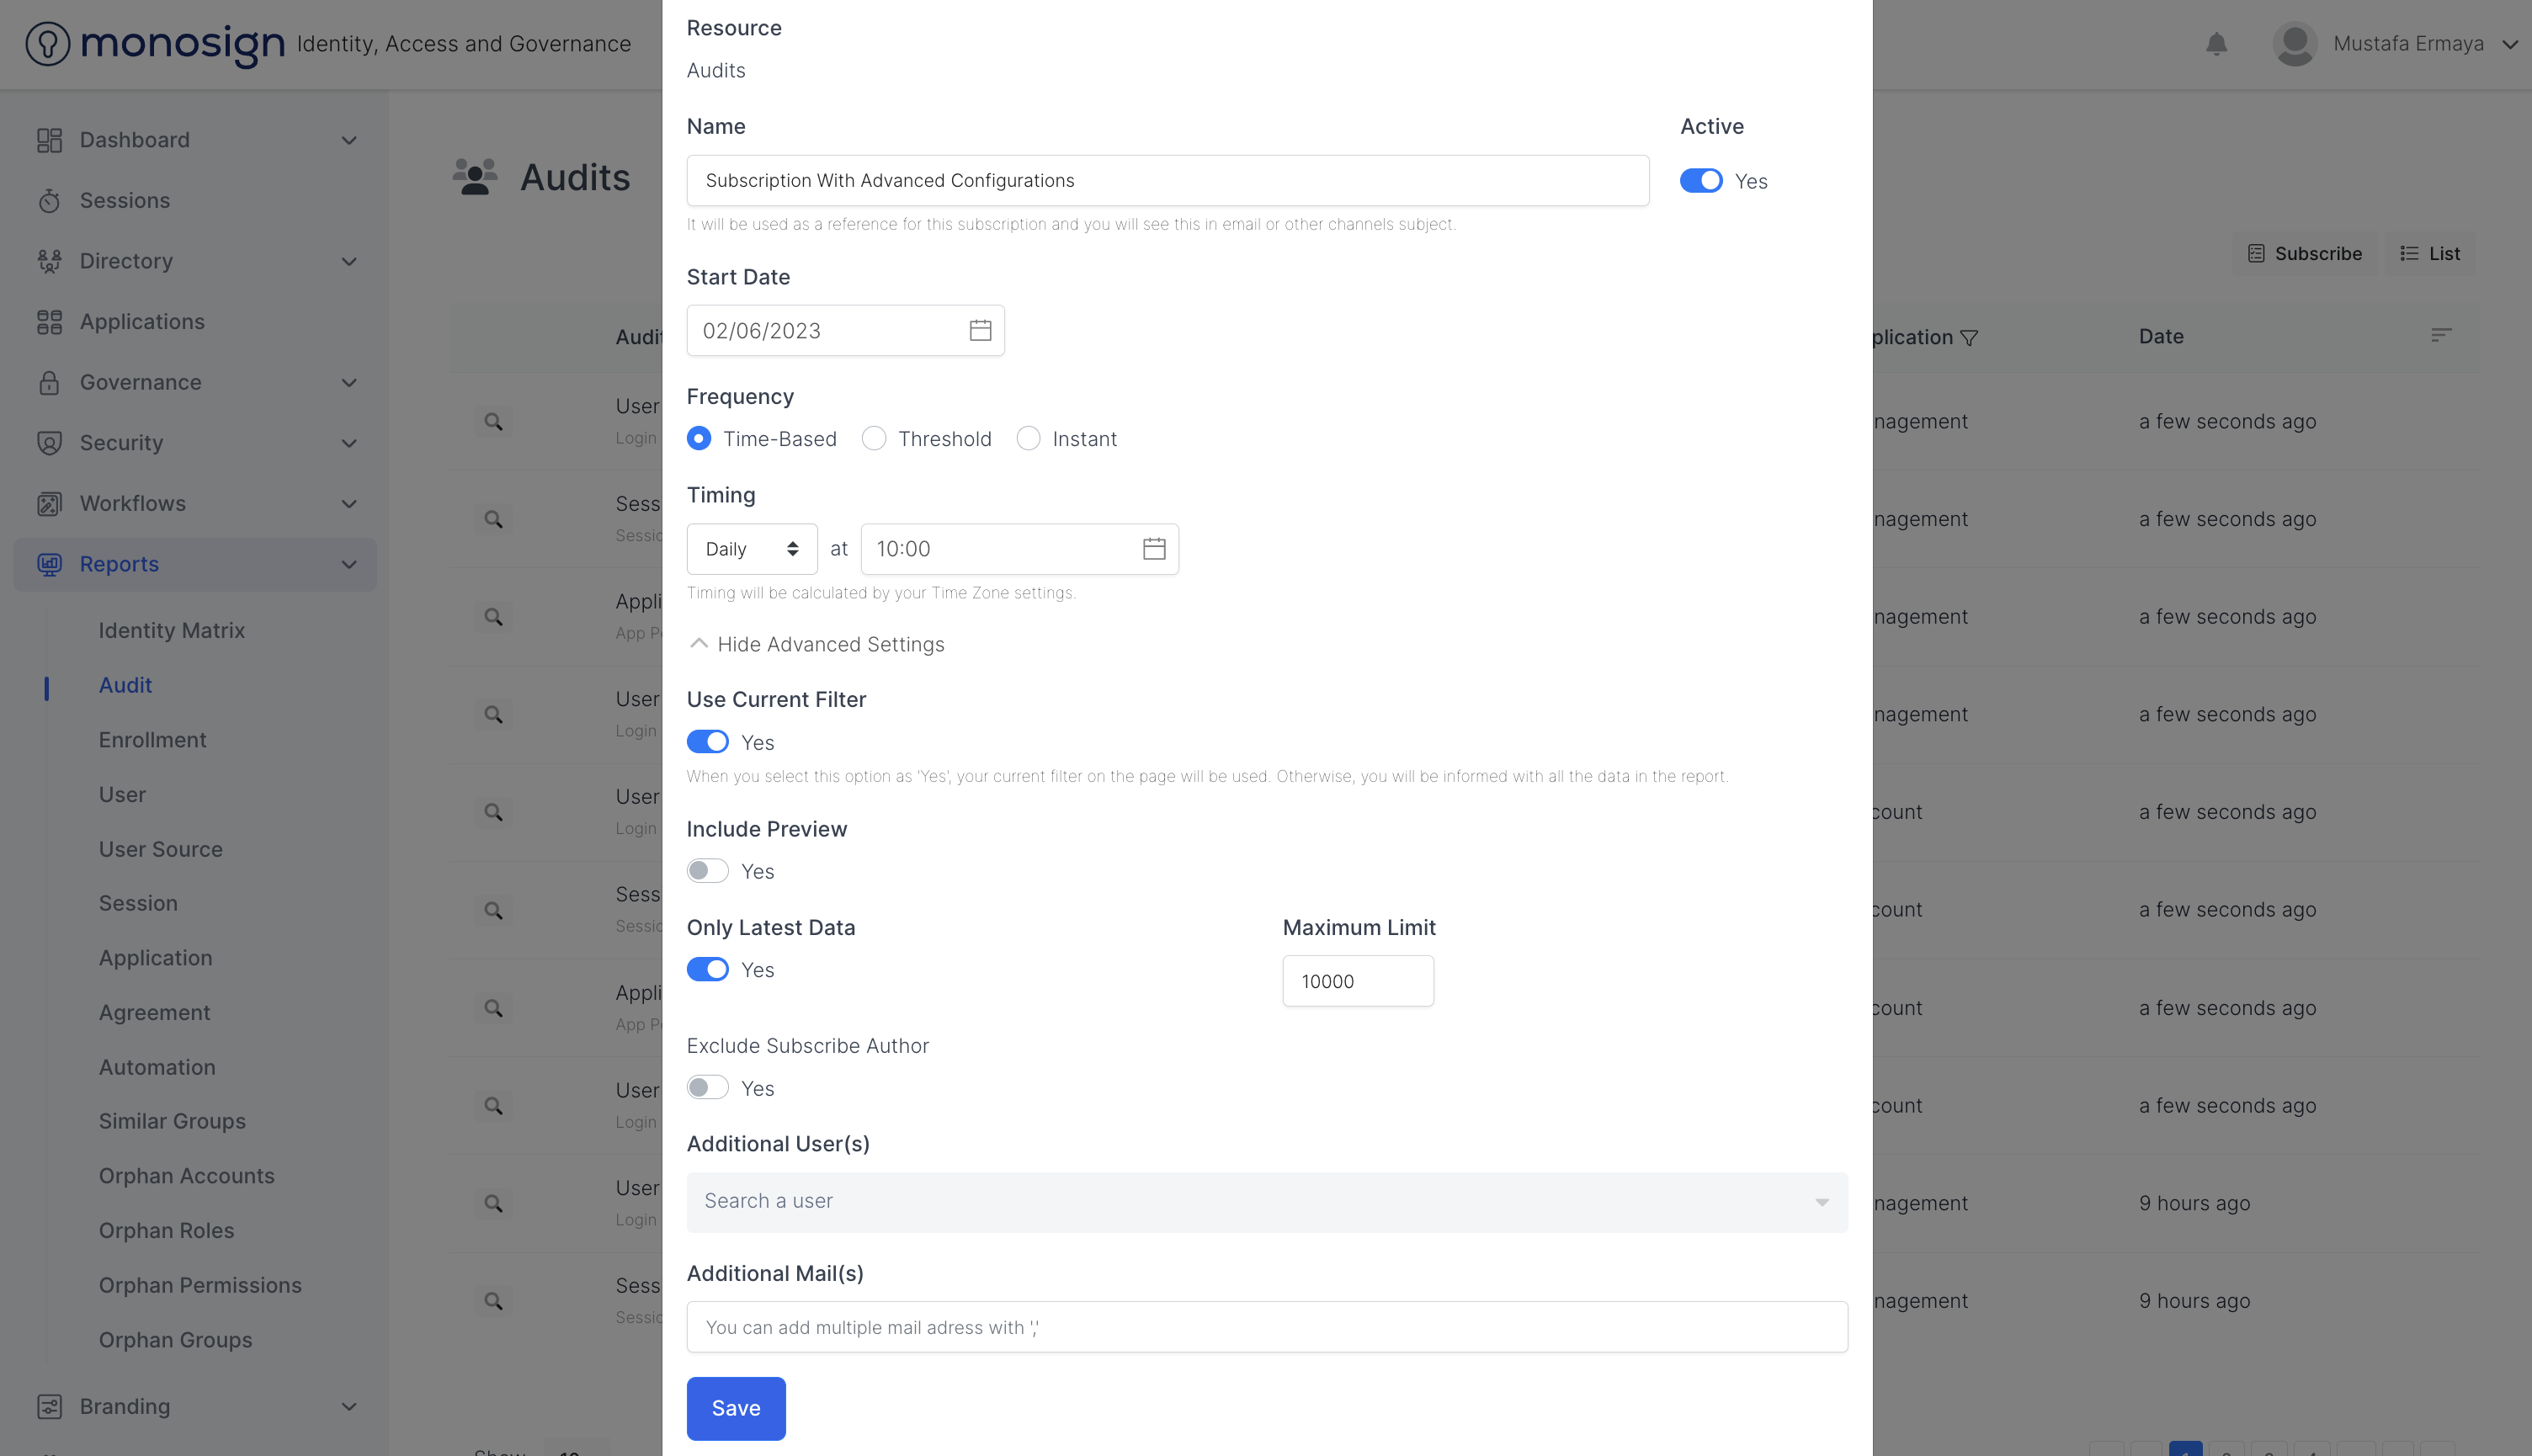Click the notification bell icon
Image resolution: width=2532 pixels, height=1456 pixels.
(2216, 44)
